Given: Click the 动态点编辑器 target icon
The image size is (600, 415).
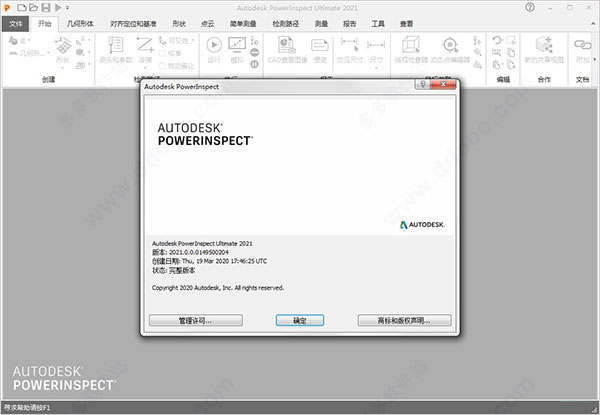Looking at the screenshot, I should point(450,45).
